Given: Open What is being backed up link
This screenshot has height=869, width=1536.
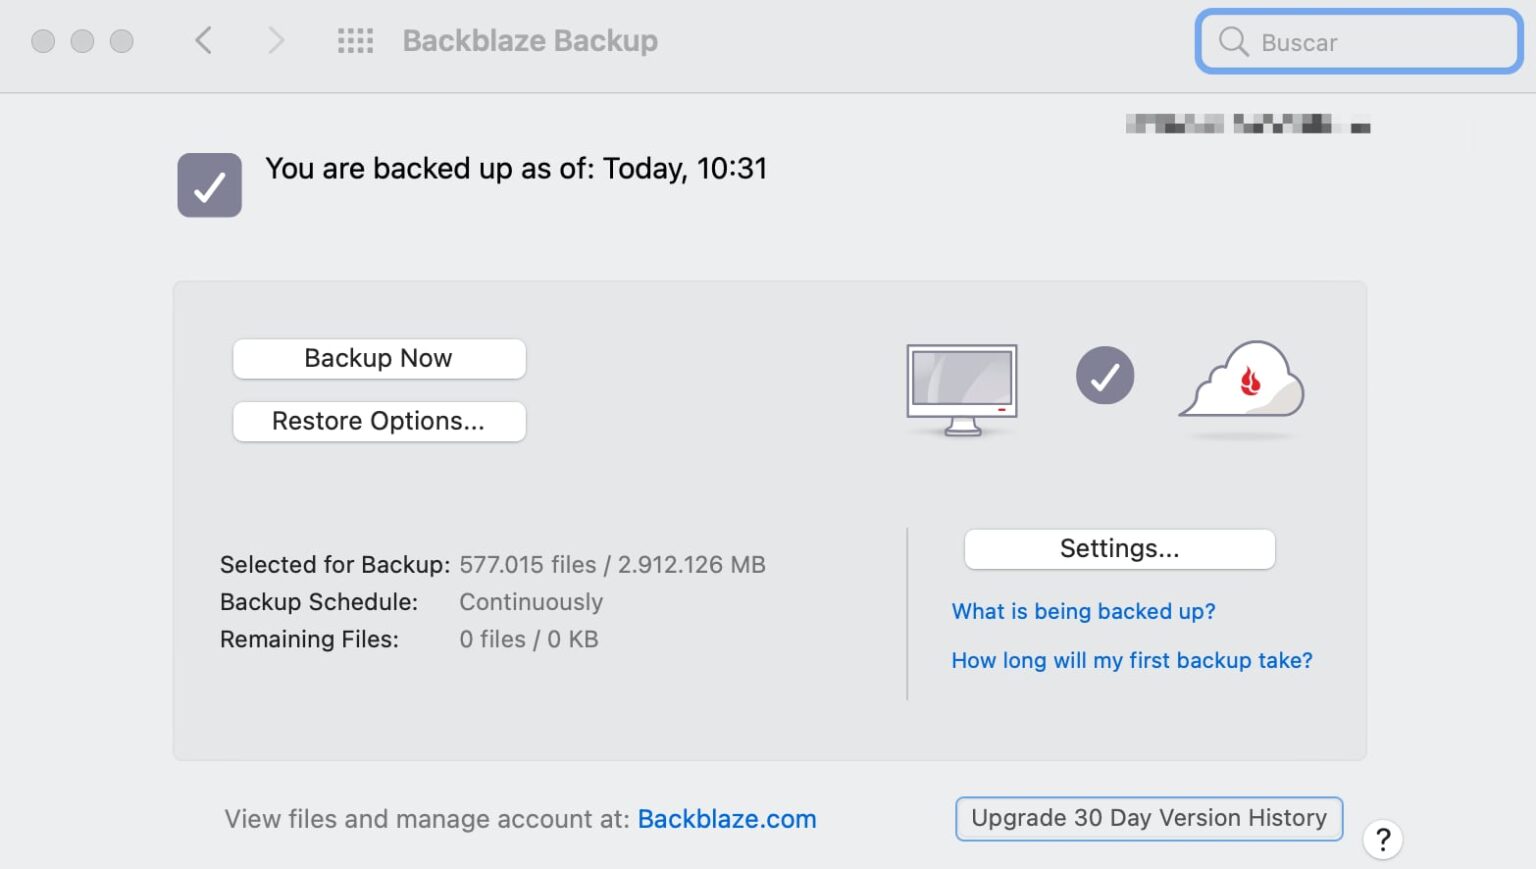Looking at the screenshot, I should [1083, 611].
